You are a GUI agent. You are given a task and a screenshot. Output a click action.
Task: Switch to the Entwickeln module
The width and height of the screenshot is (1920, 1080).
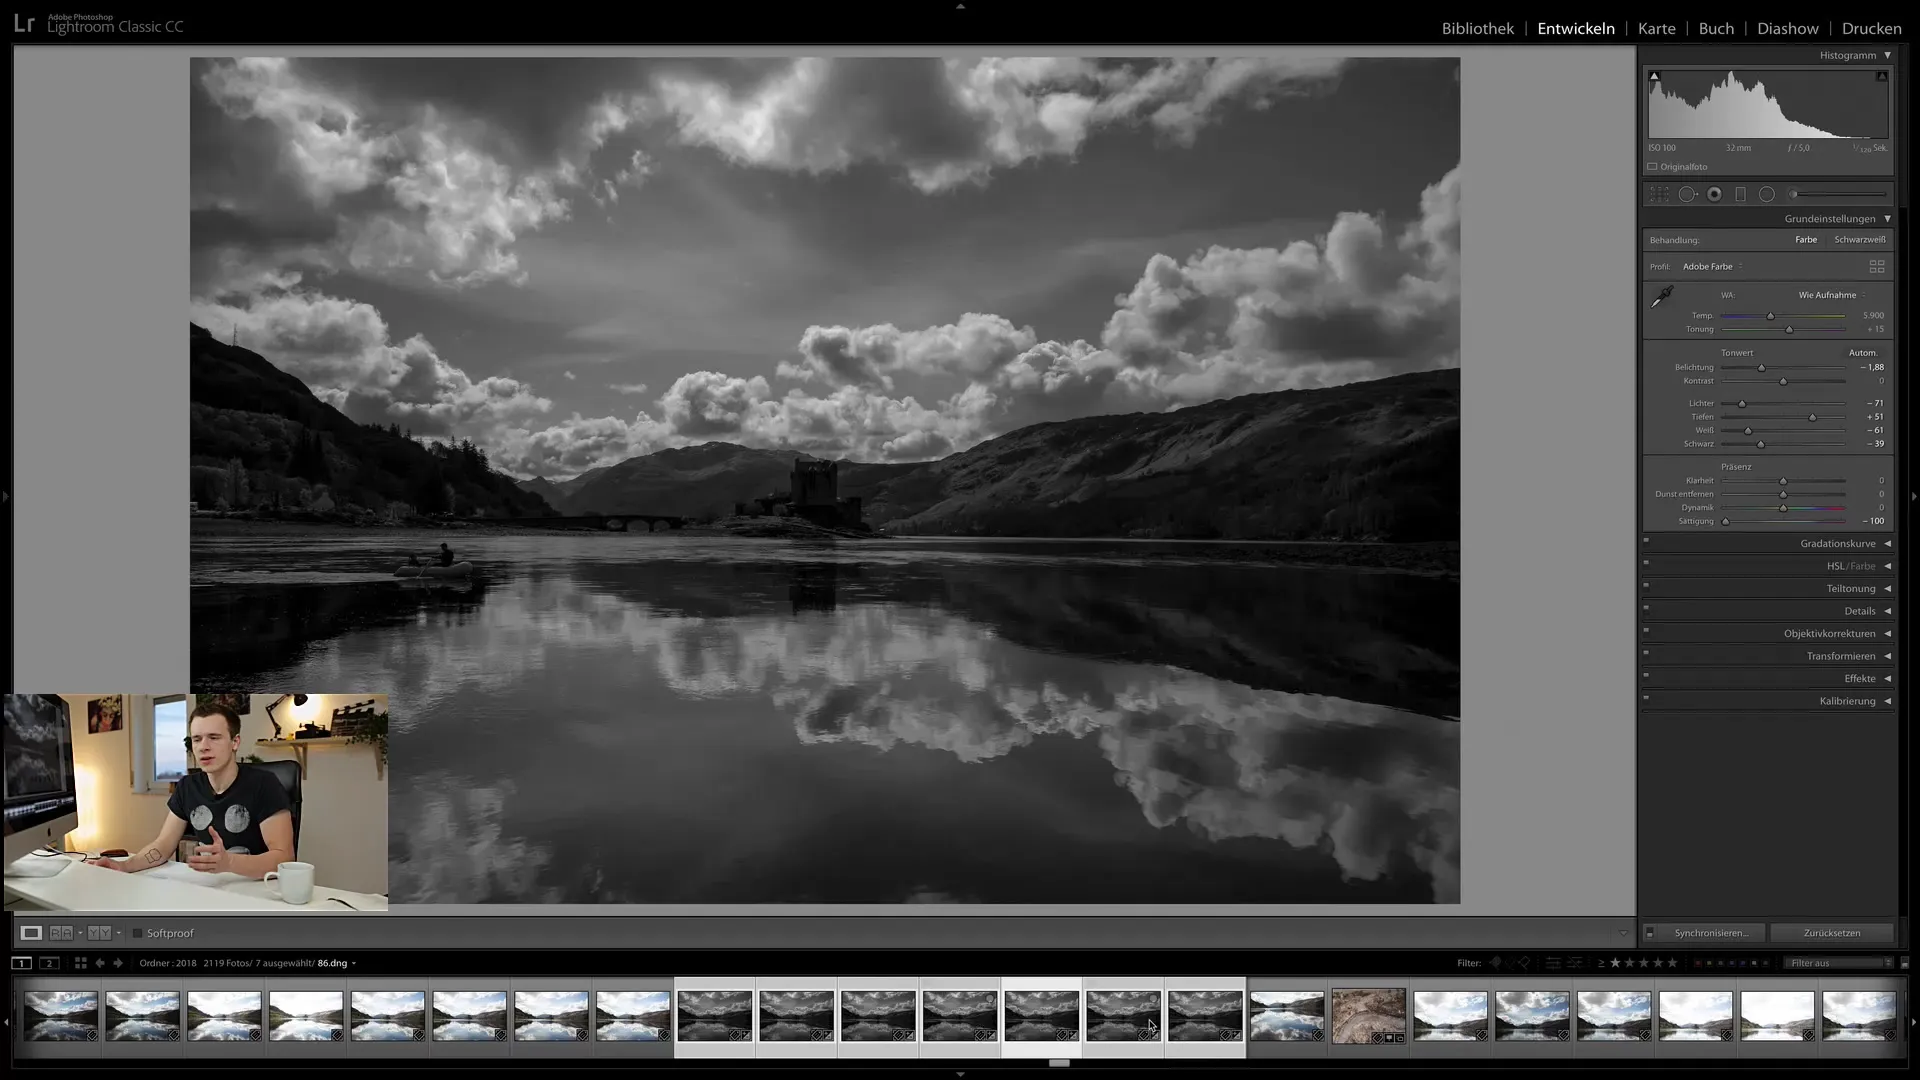(x=1576, y=28)
